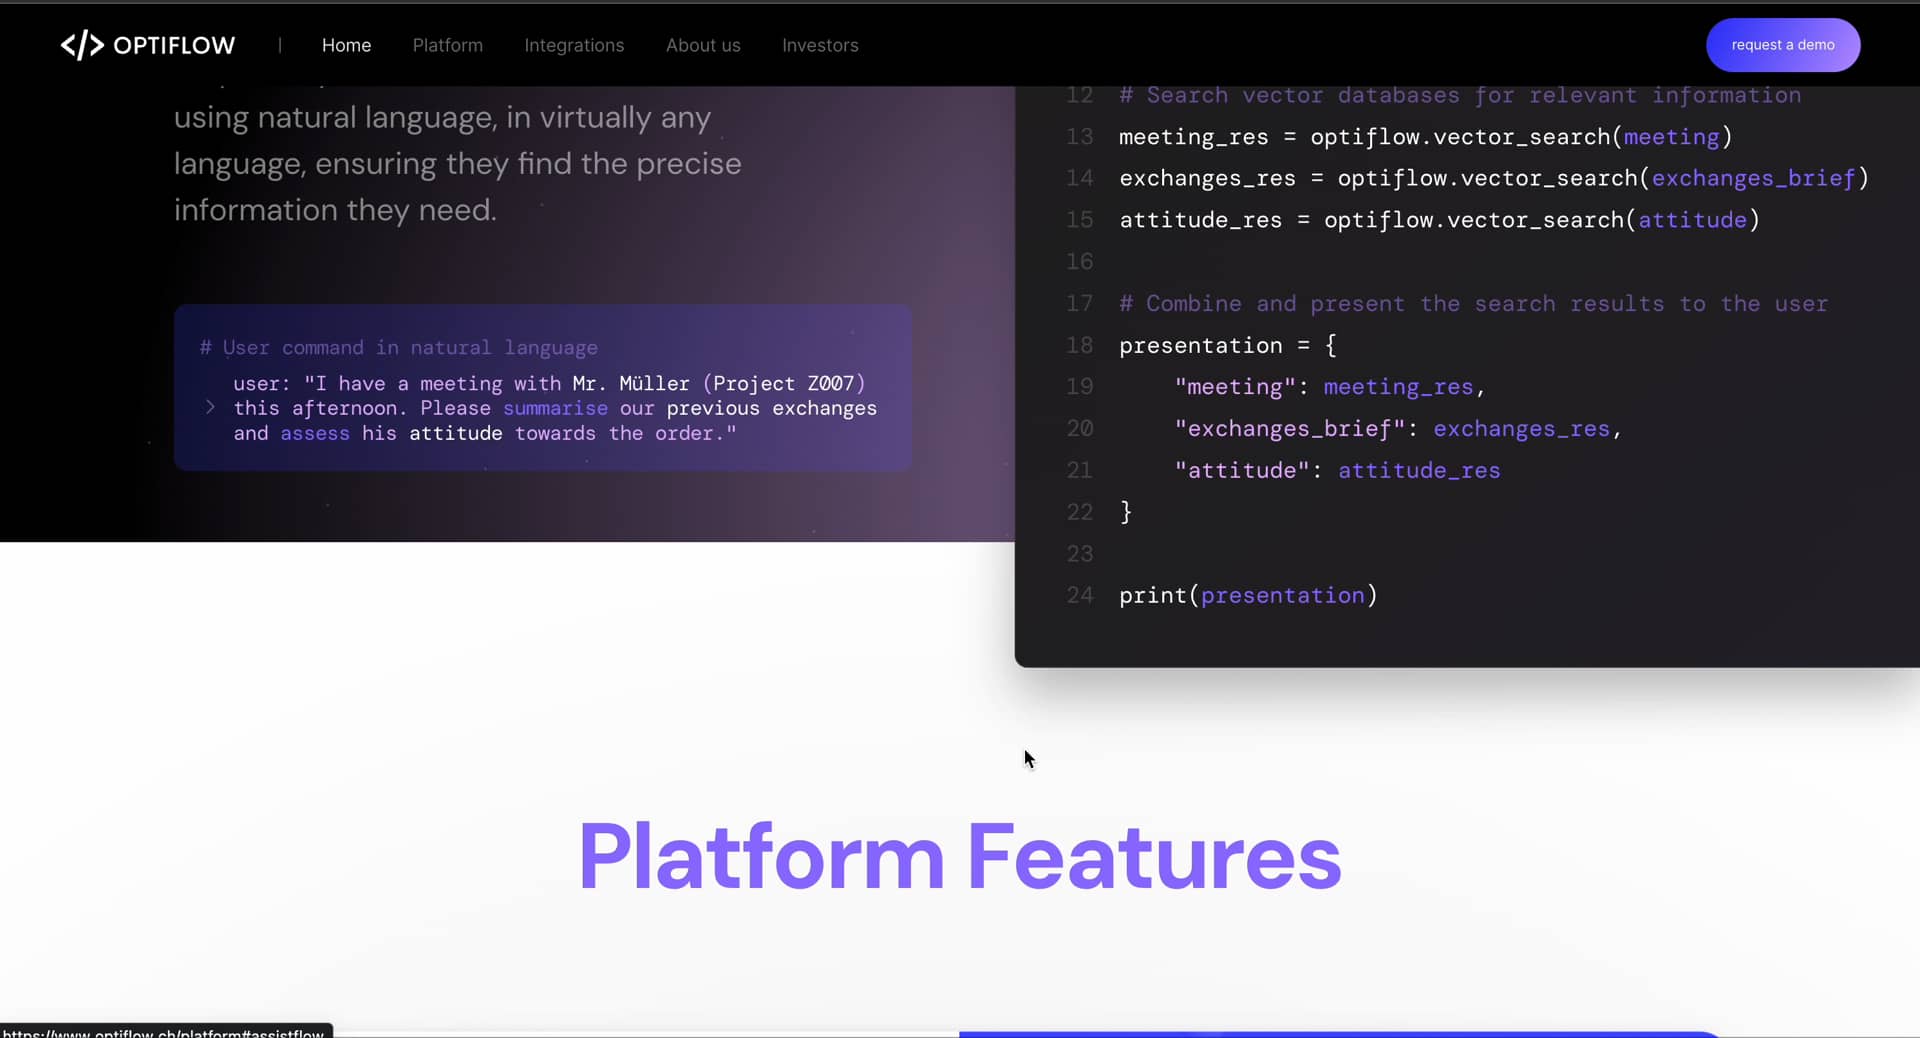Click the highlighted word 'assess' in the prompt
Image resolution: width=1920 pixels, height=1038 pixels.
314,433
